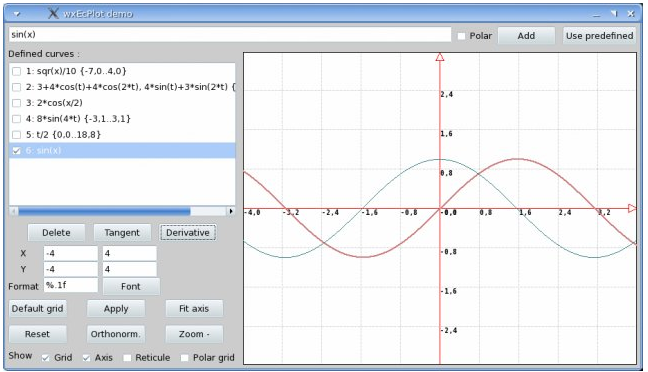Viewport: 648px width, 372px height.
Task: Click the Y minimum field
Action: click(x=71, y=269)
